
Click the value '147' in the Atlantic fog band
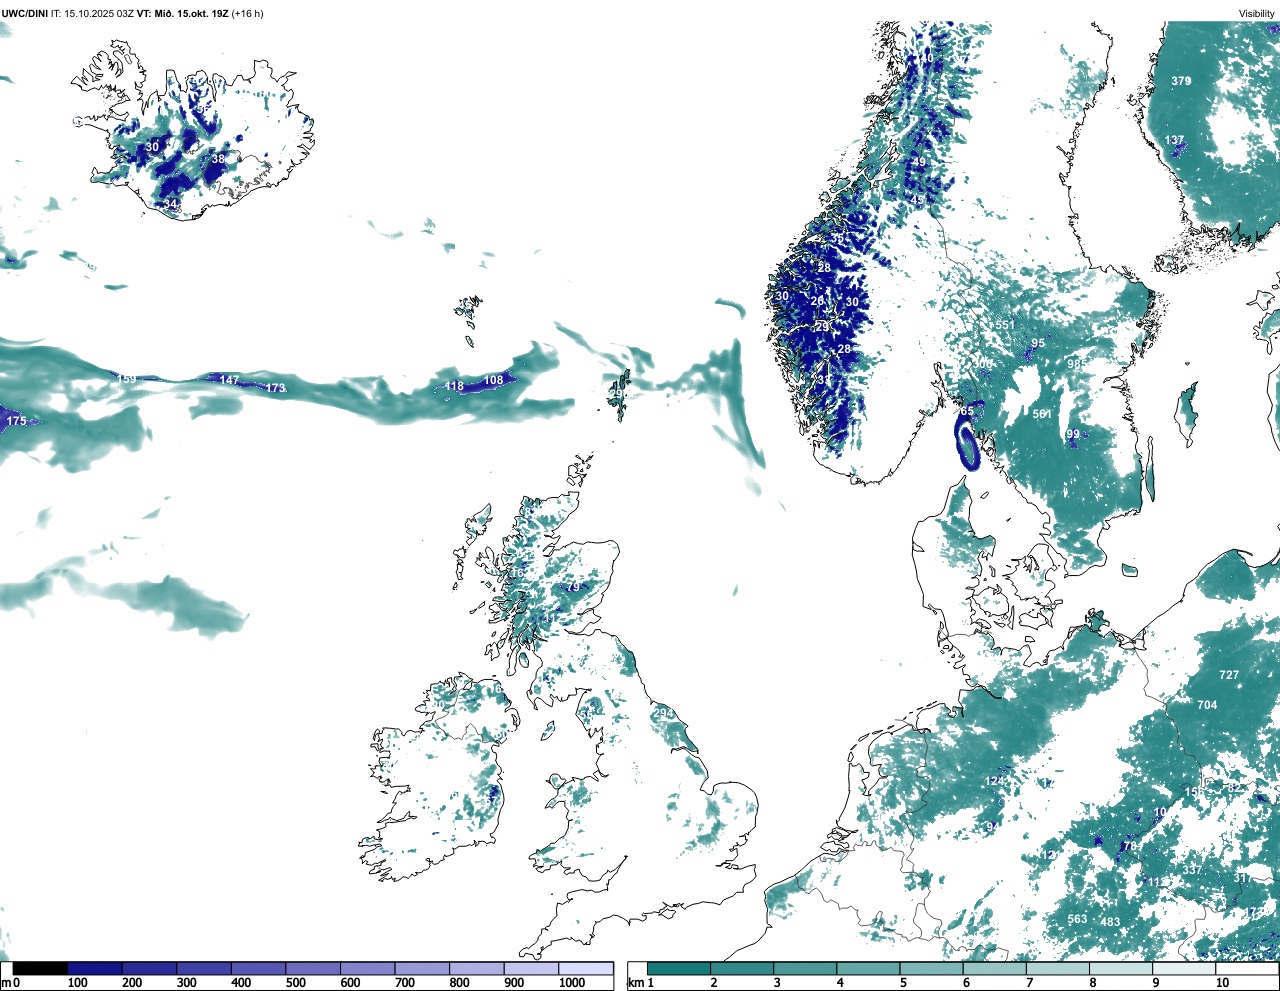coord(229,380)
